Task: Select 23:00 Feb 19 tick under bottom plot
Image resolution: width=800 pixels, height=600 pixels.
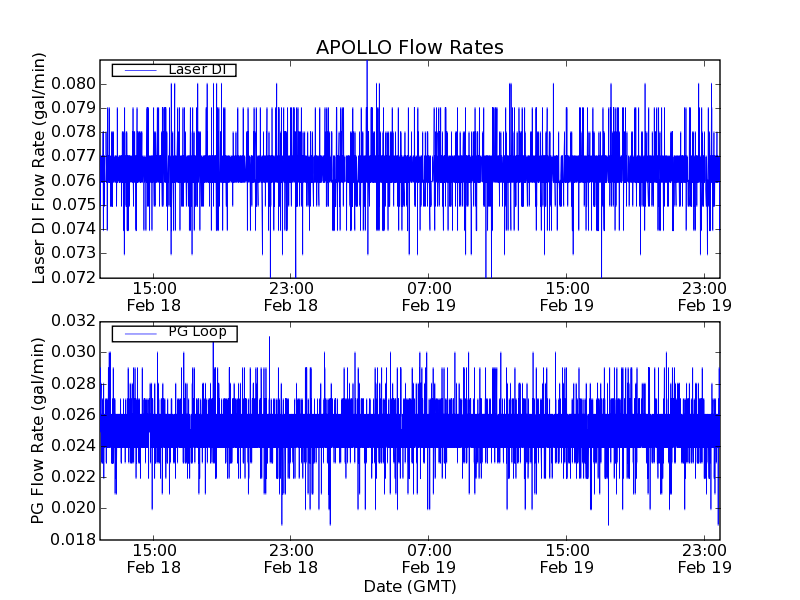Action: [x=705, y=558]
